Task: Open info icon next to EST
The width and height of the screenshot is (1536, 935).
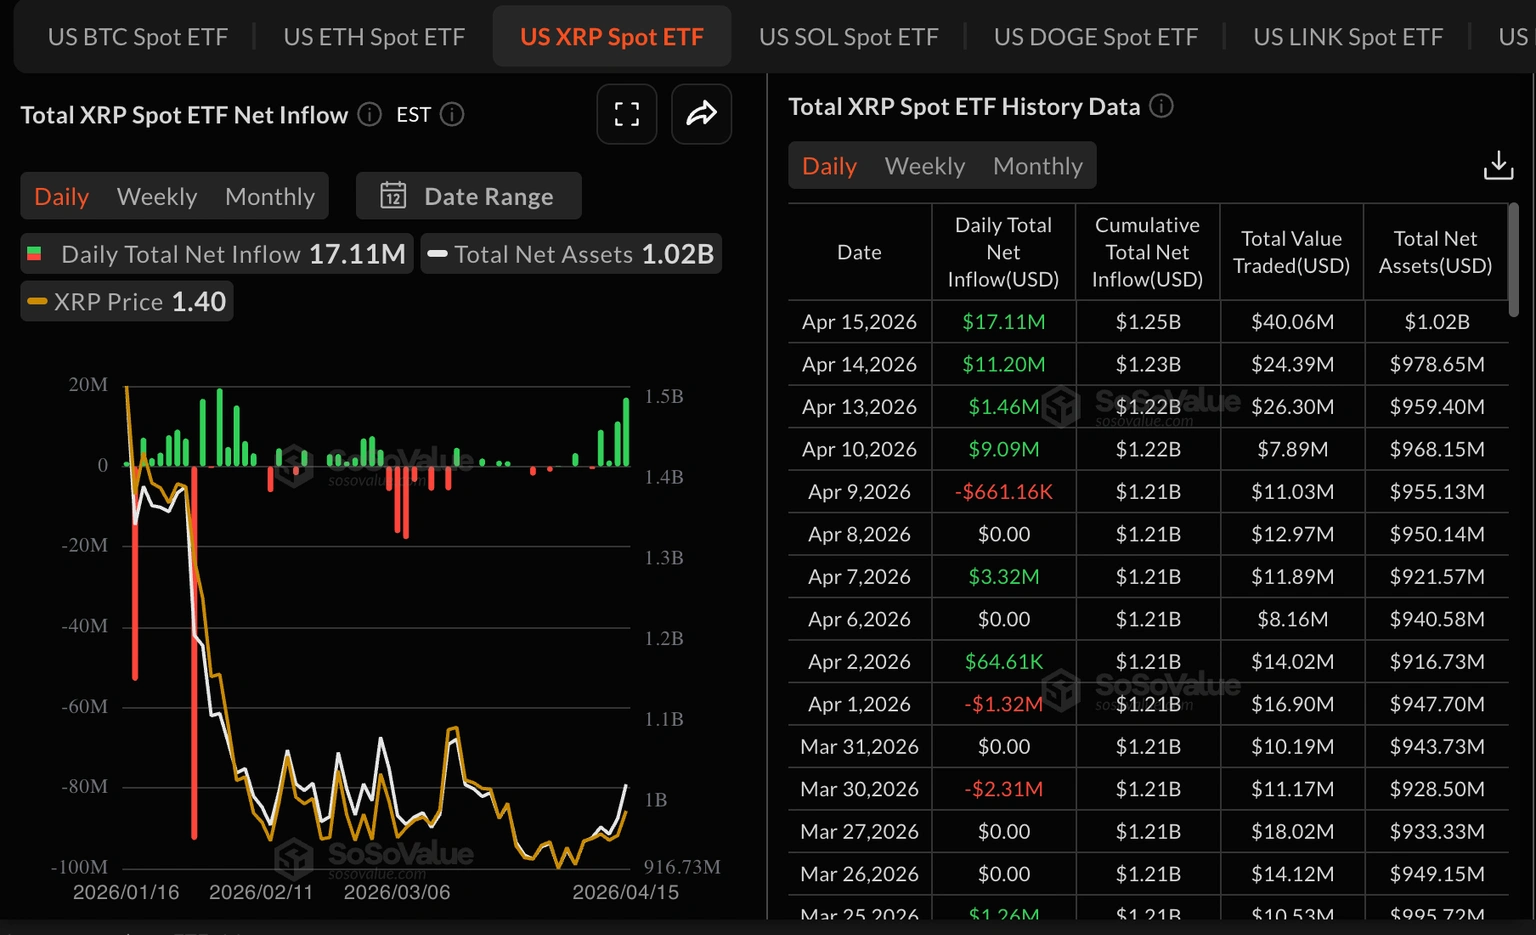Action: point(452,114)
